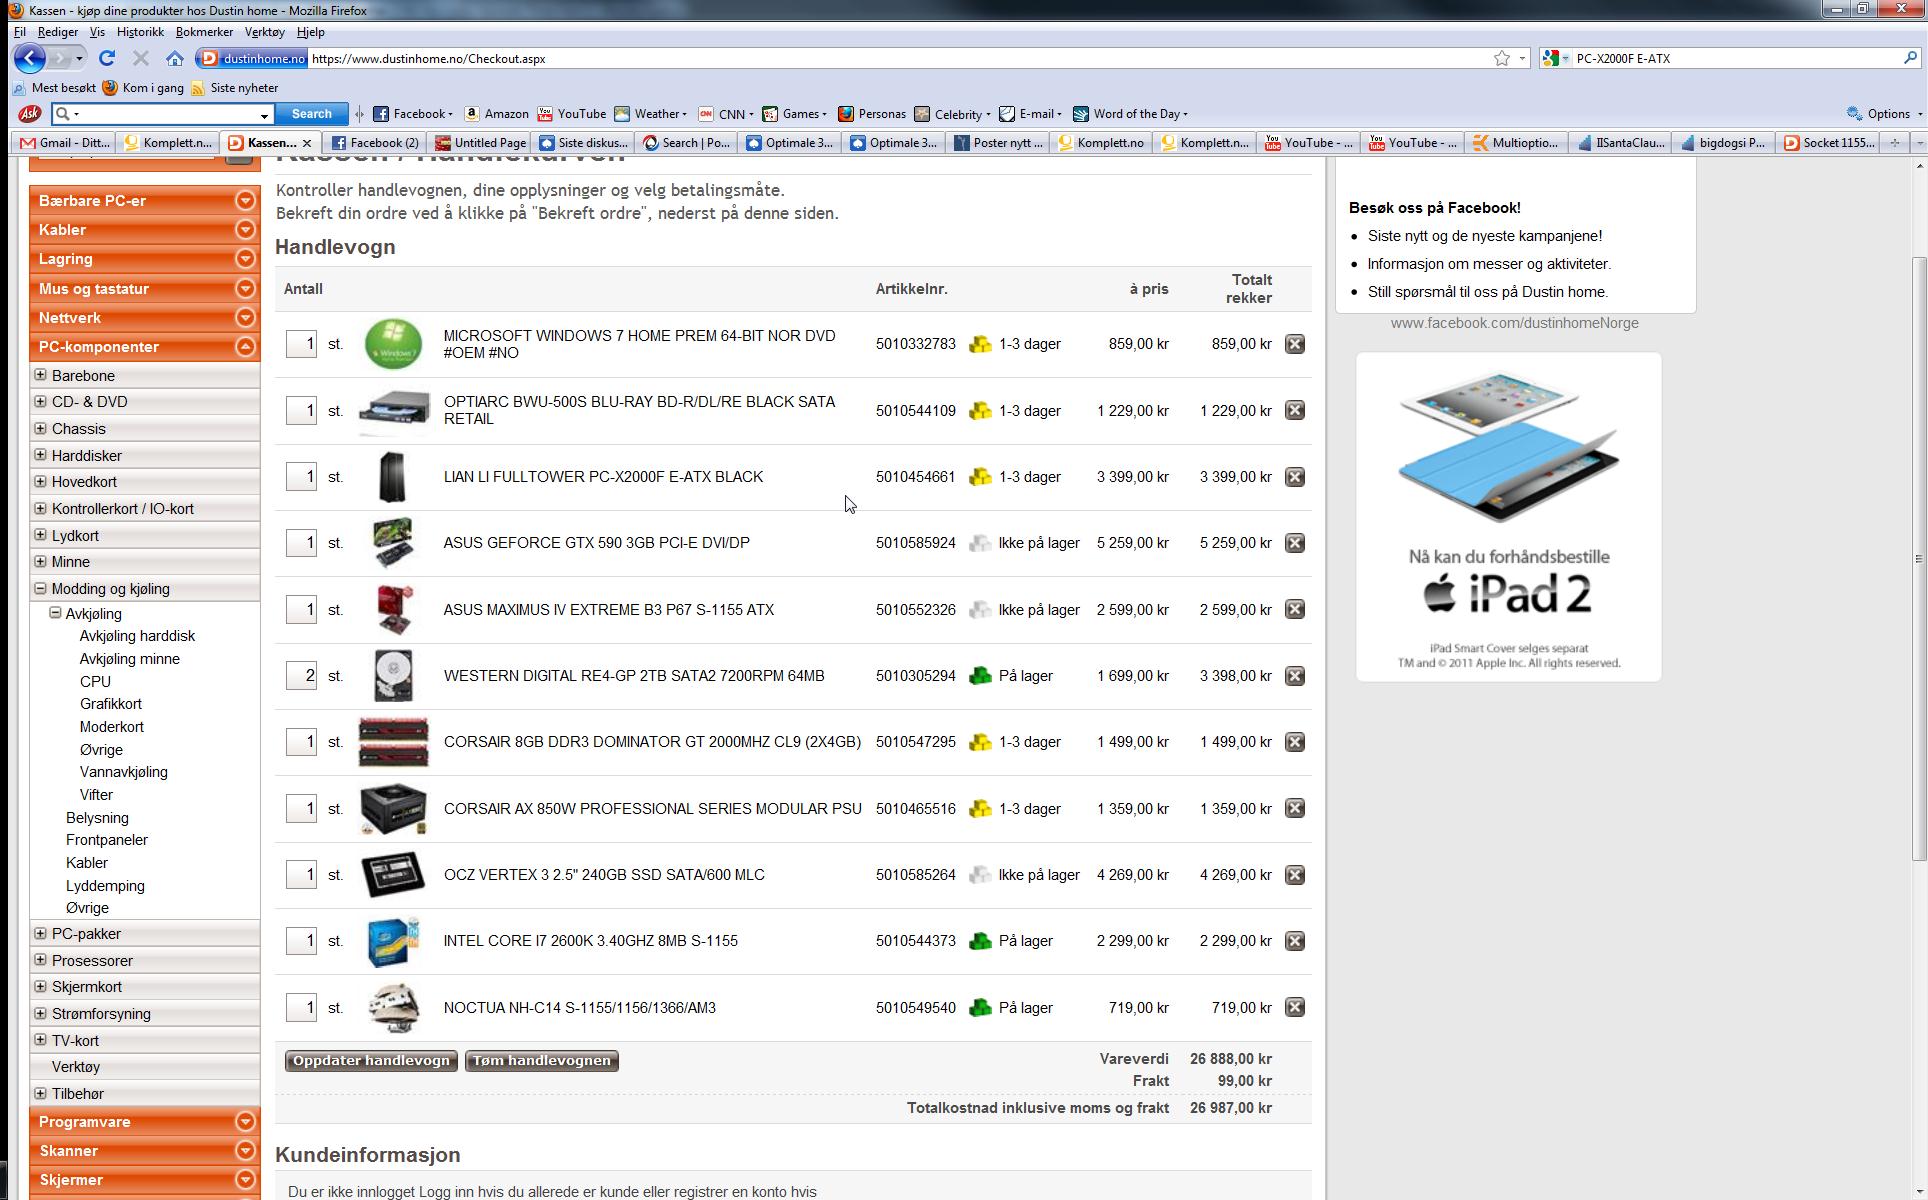Remove Intel Core i7 2600K from cart
Image resolution: width=1928 pixels, height=1200 pixels.
[1295, 941]
